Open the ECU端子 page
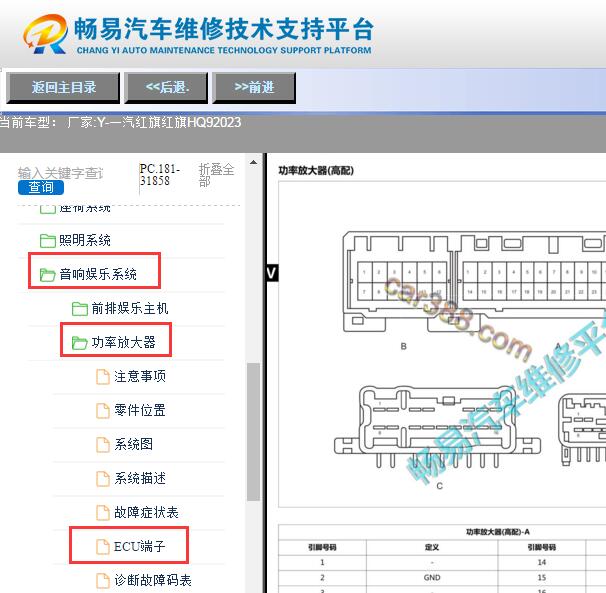The width and height of the screenshot is (606, 593). [x=140, y=547]
